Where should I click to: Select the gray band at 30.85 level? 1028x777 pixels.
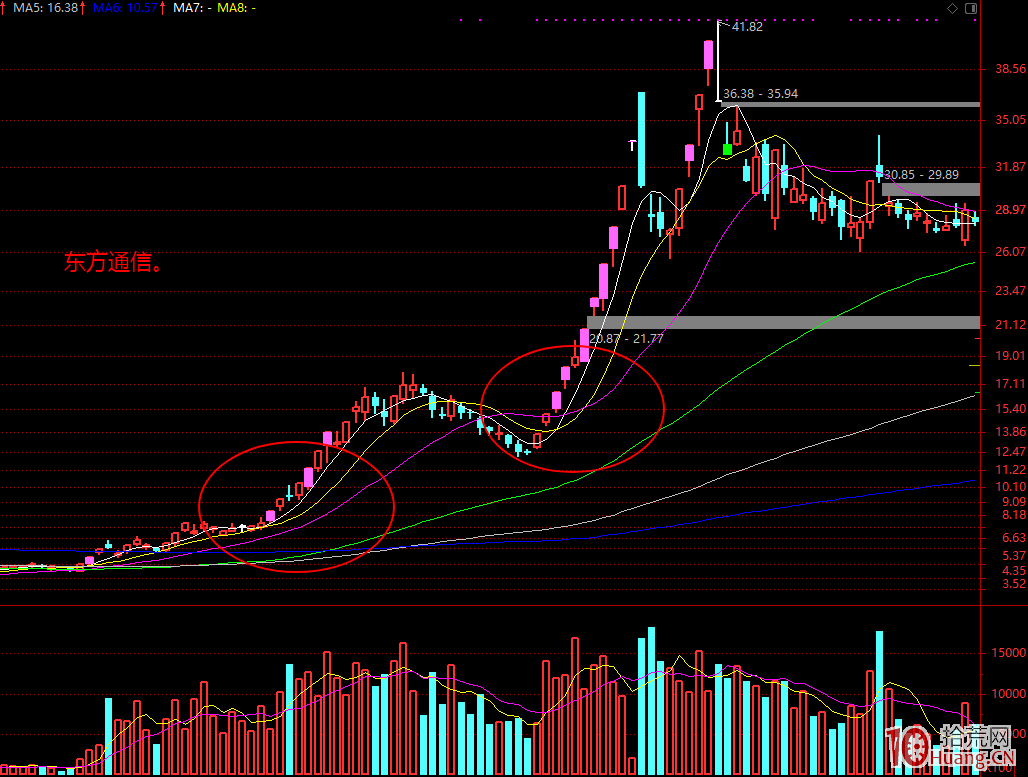(x=931, y=189)
